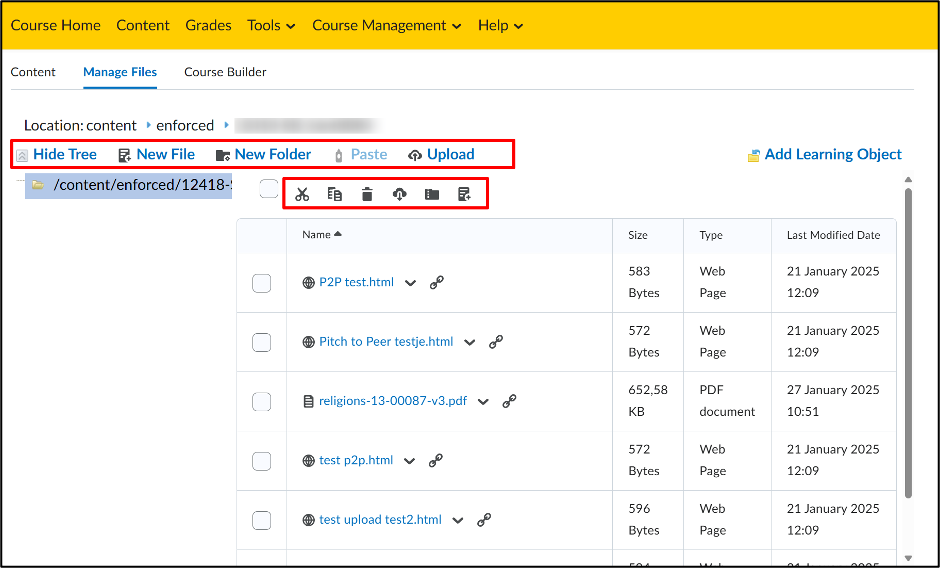Viewport: 940px width, 568px height.
Task: Switch to the Course Builder tab
Action: tap(225, 72)
